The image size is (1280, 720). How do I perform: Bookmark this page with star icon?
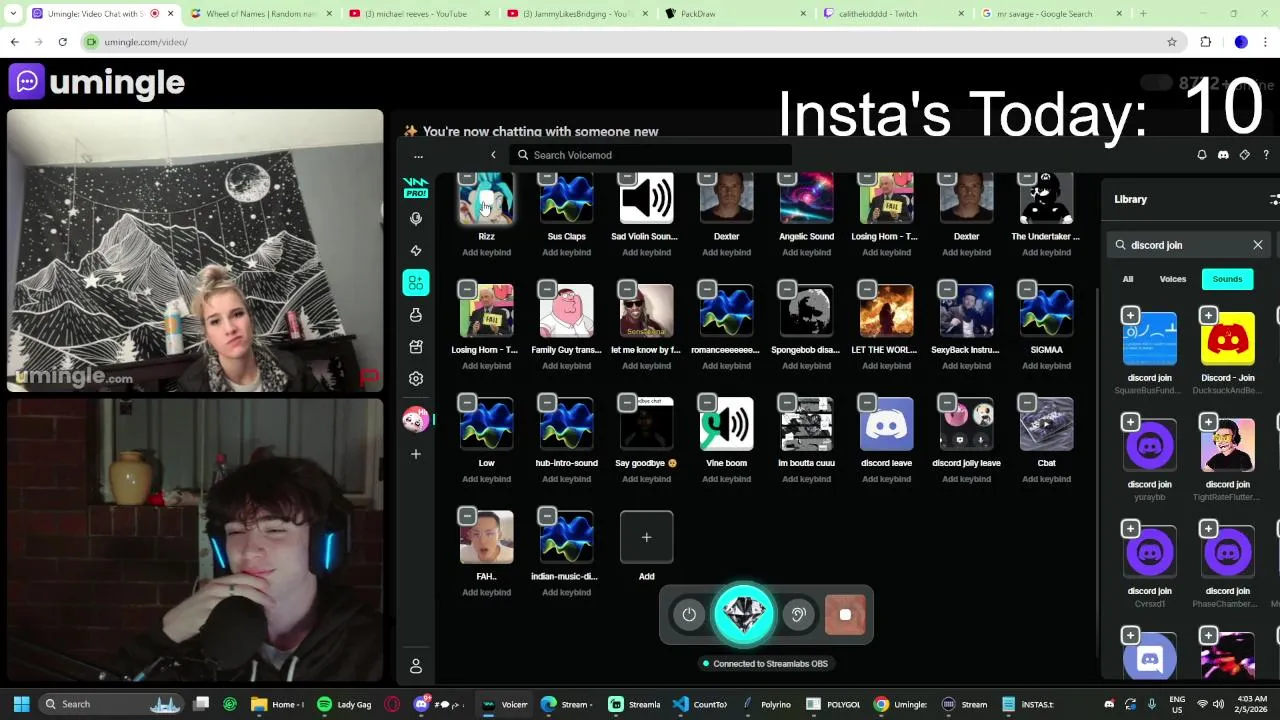coord(1172,42)
